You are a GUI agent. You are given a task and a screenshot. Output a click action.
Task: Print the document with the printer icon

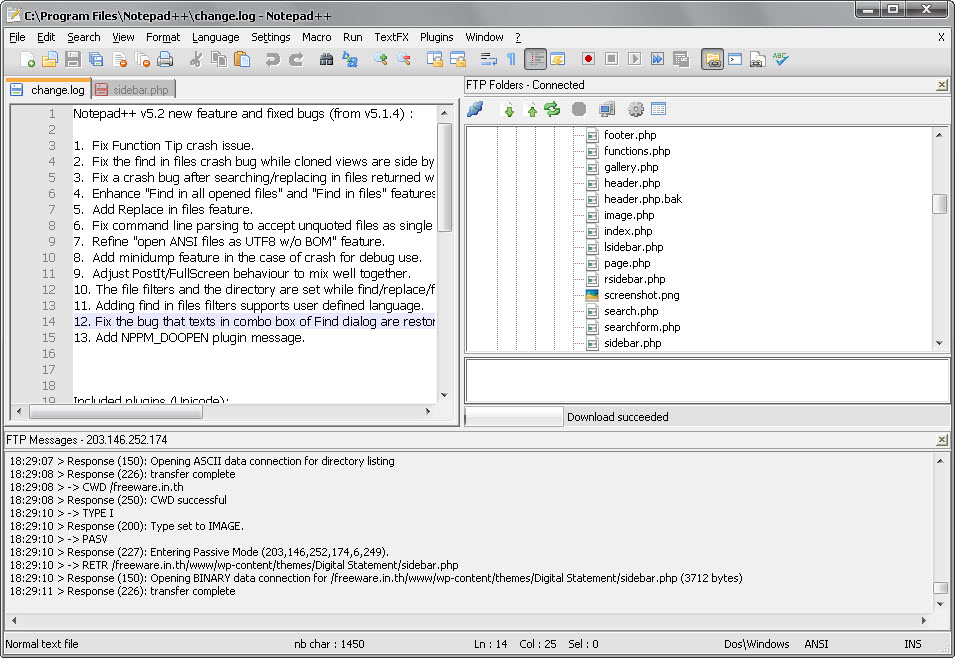tap(165, 59)
